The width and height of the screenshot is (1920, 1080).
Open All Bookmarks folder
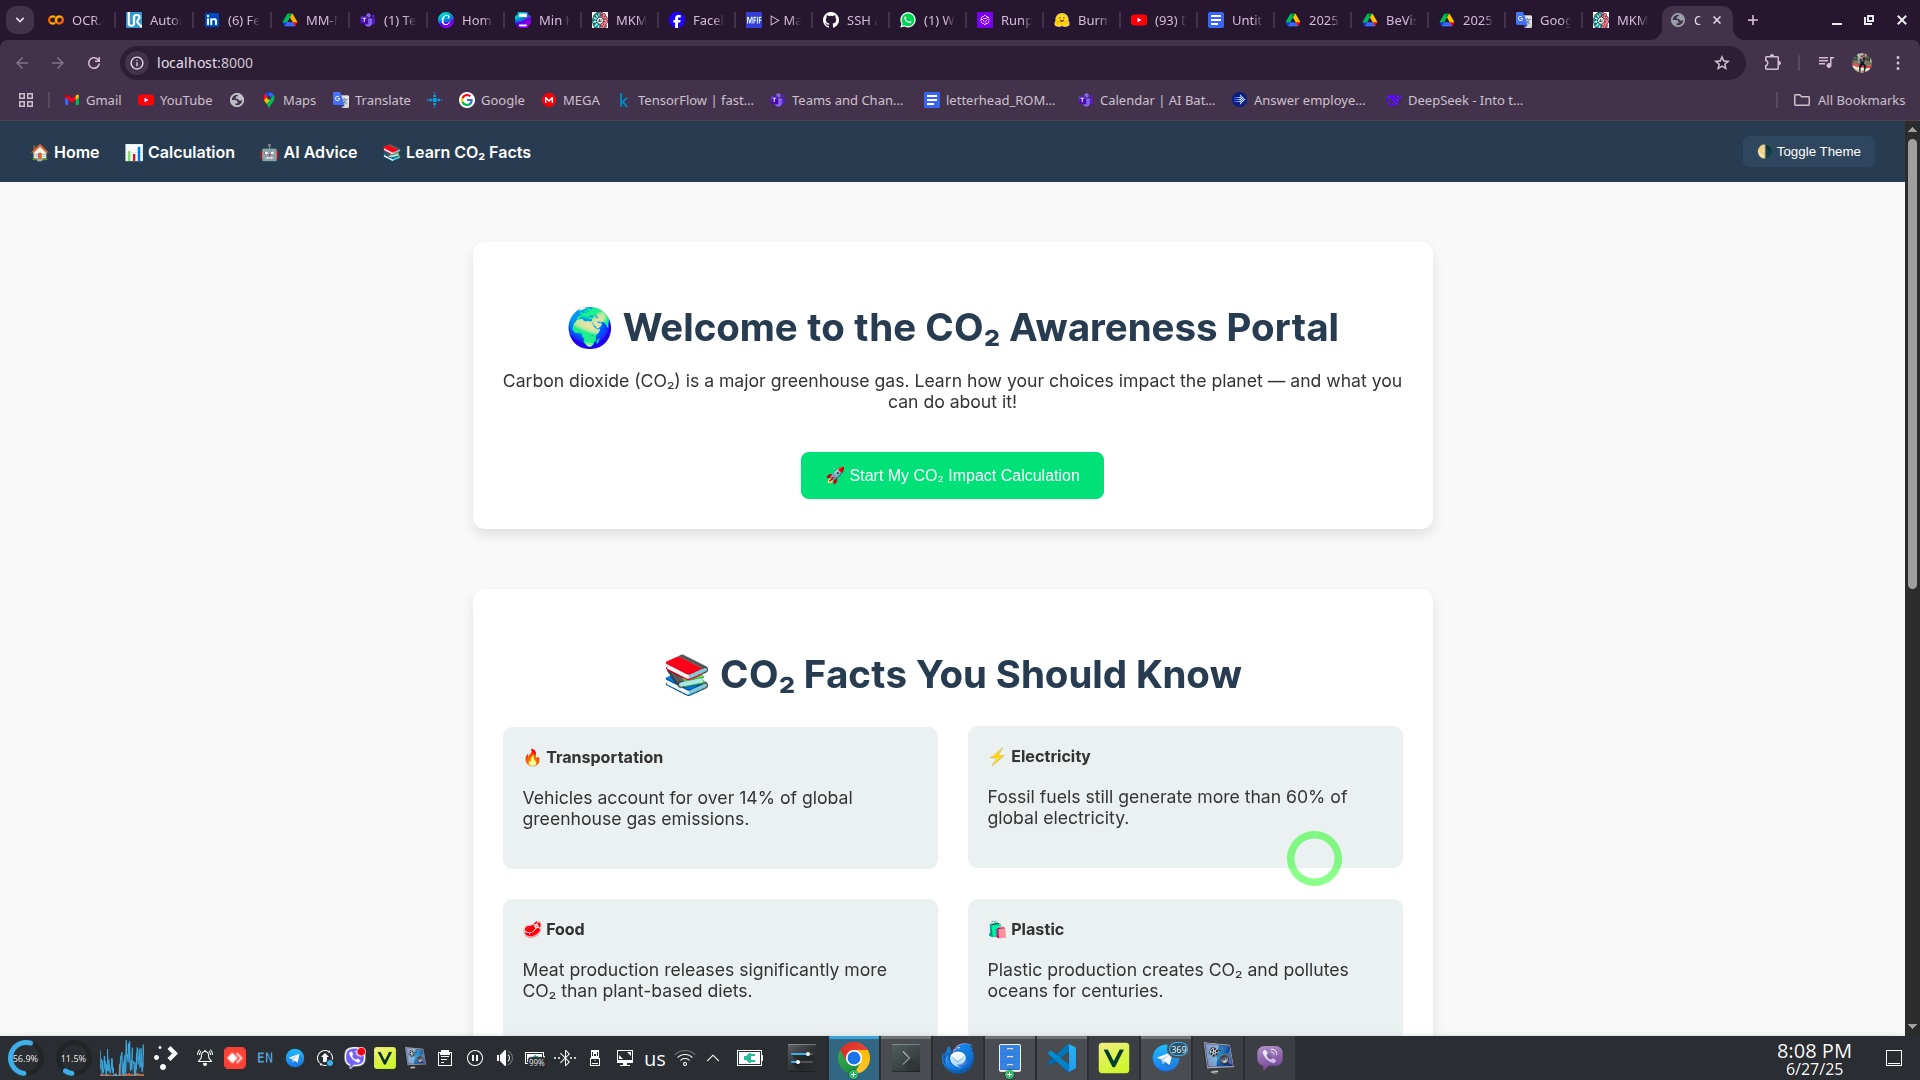click(x=1849, y=100)
